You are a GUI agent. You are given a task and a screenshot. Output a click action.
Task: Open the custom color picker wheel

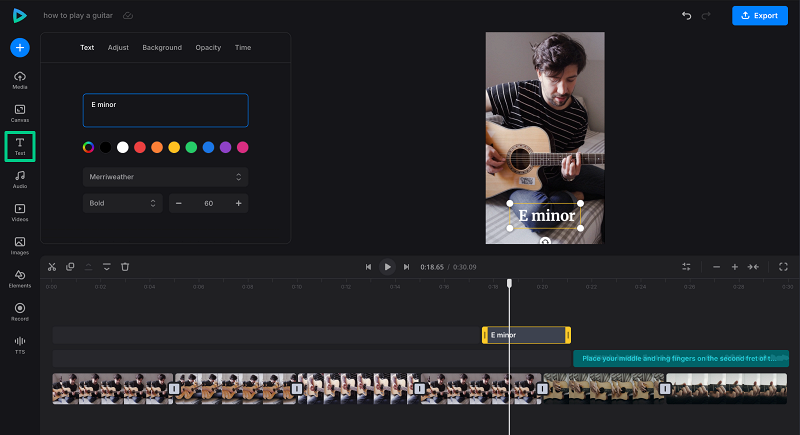point(88,147)
